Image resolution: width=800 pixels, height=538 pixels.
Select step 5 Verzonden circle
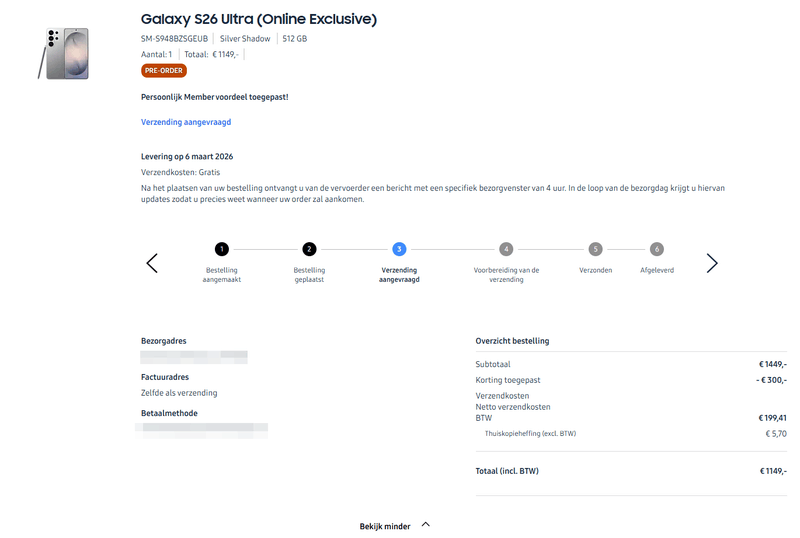coord(595,249)
